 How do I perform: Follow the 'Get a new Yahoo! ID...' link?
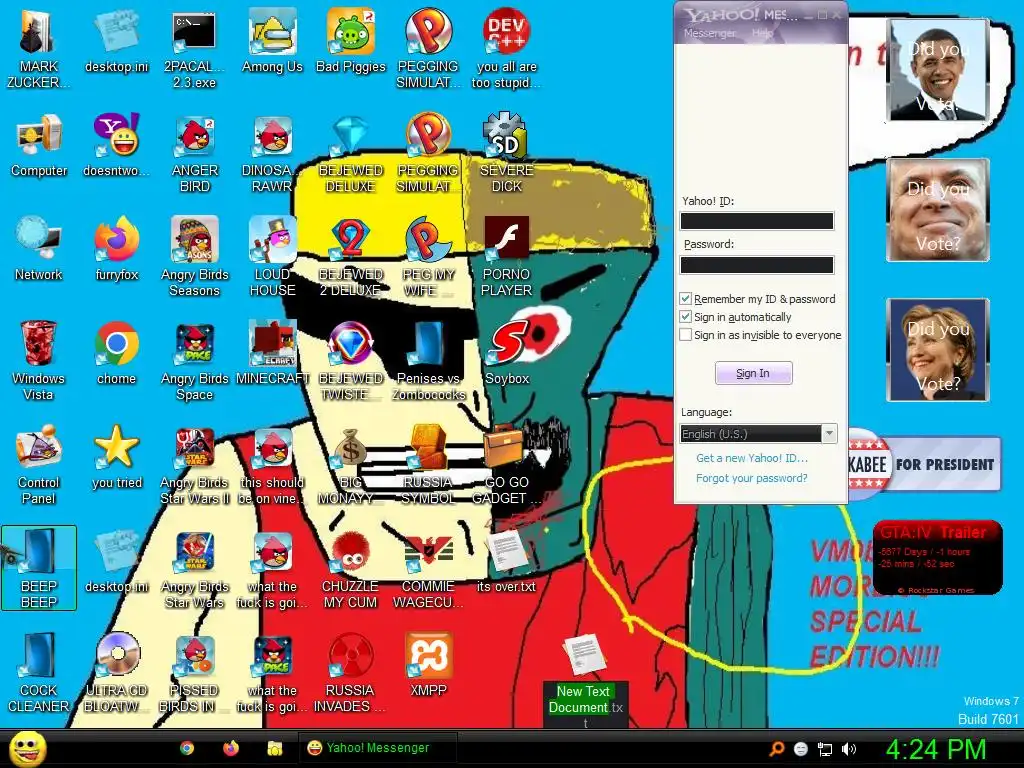(752, 458)
